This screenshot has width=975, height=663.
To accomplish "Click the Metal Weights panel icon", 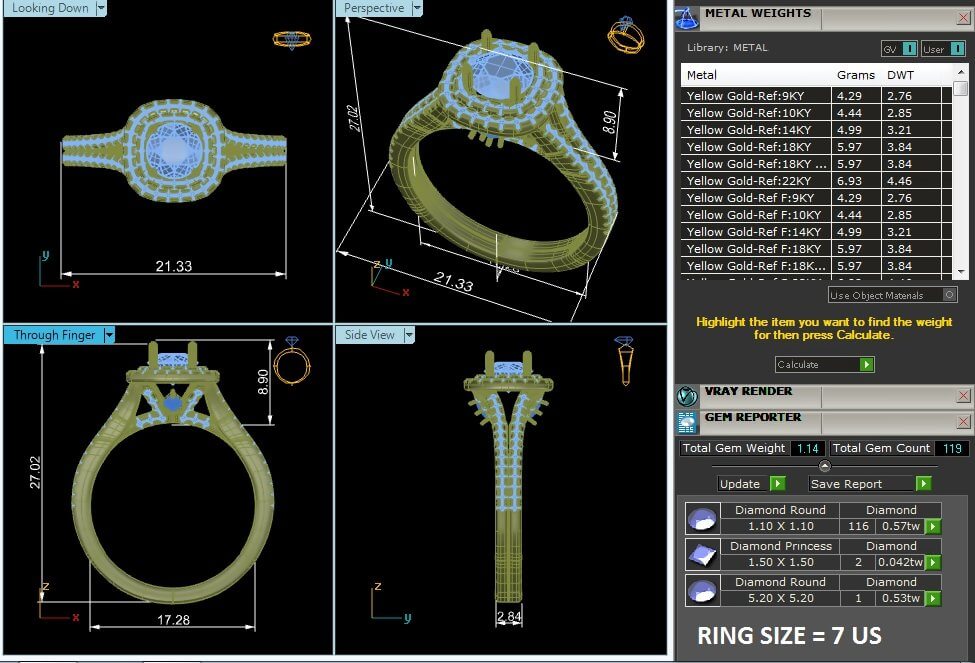I will (686, 17).
